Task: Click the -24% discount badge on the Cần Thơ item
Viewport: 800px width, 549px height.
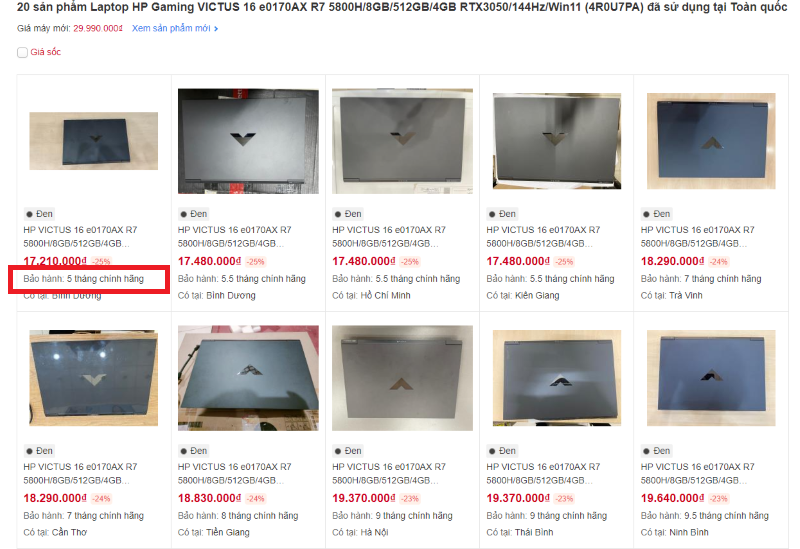Action: pos(101,498)
